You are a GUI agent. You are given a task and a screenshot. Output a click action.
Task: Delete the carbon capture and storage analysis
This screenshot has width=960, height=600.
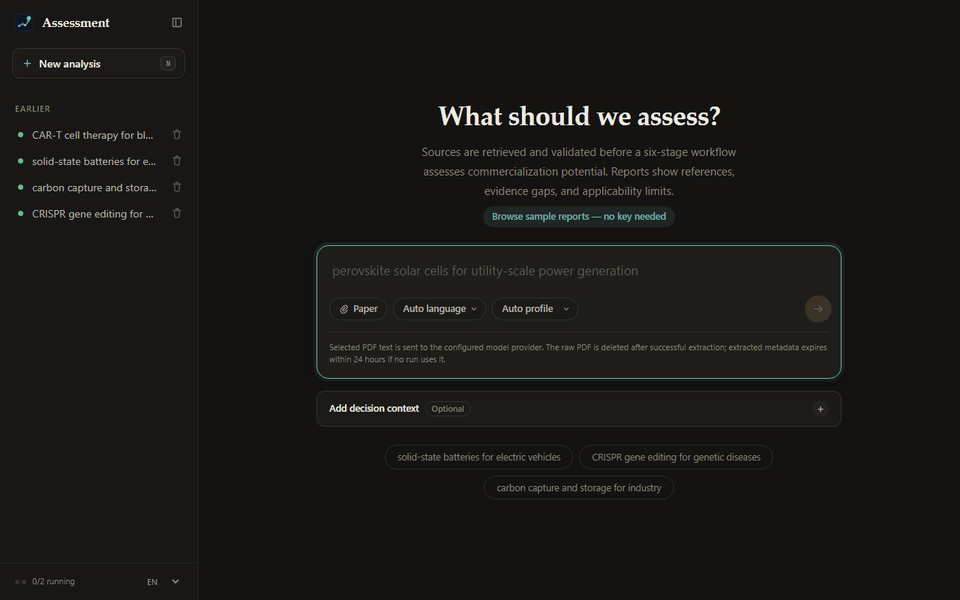pyautogui.click(x=177, y=187)
